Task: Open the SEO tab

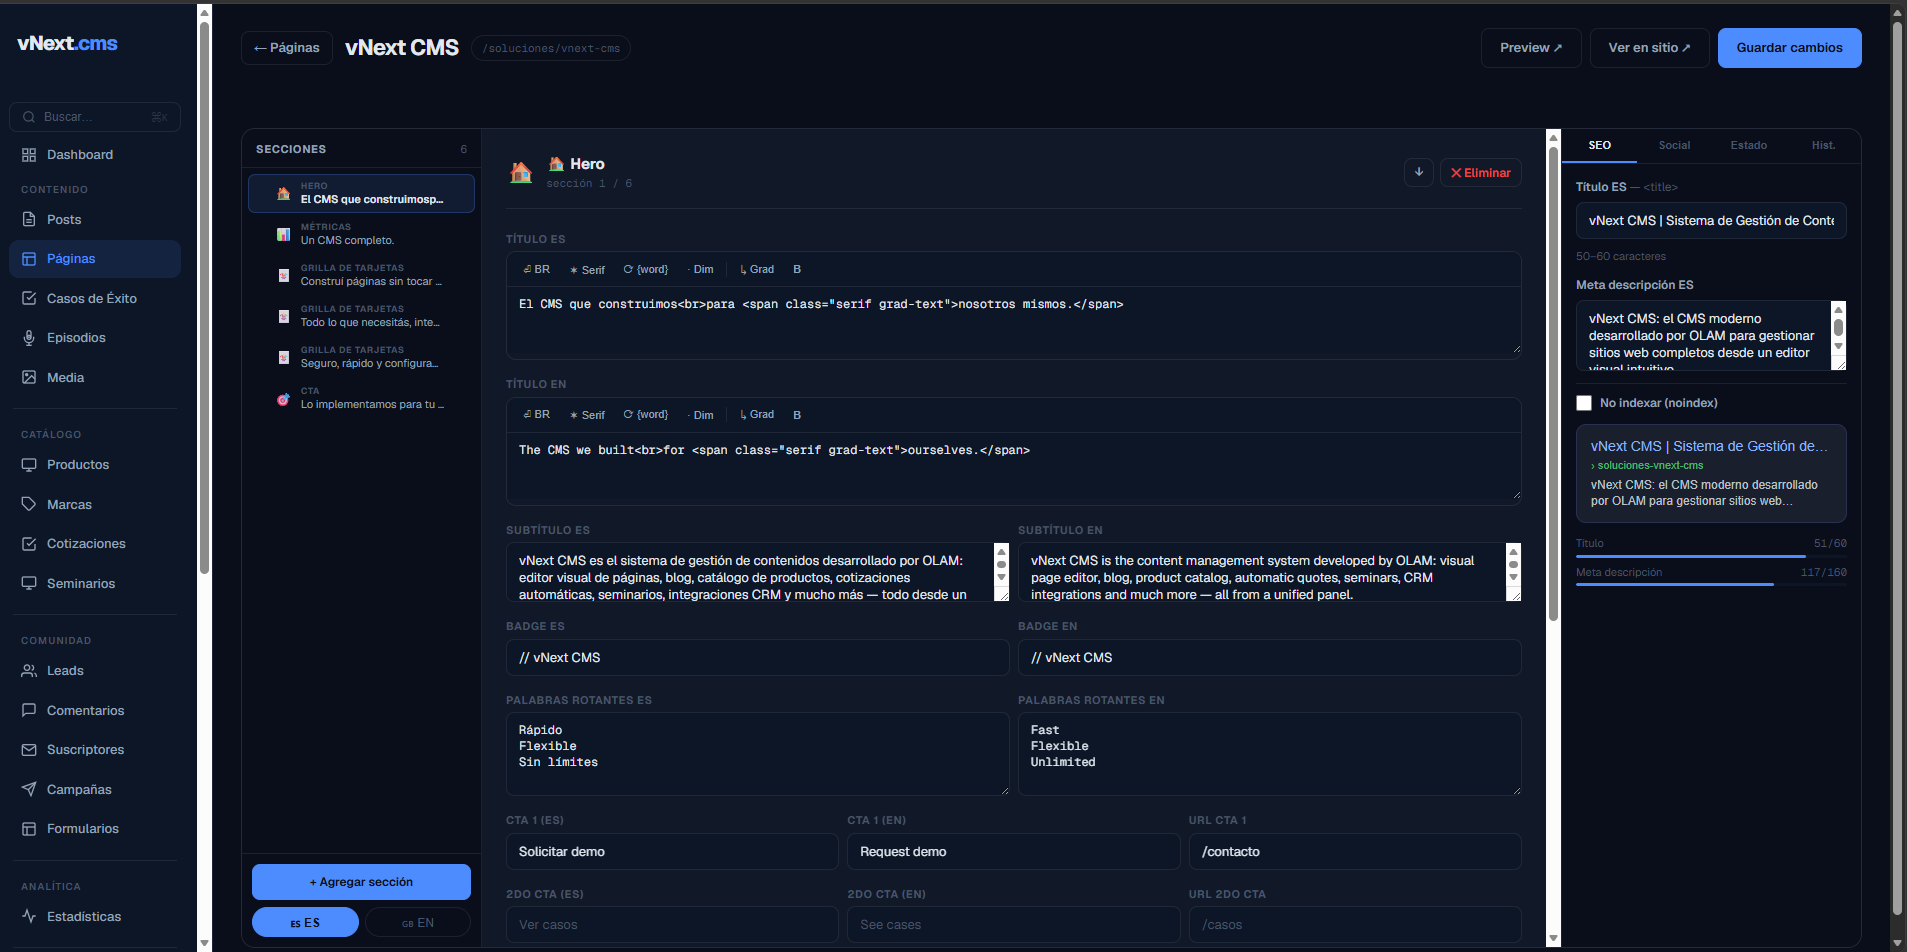Action: click(x=1600, y=146)
